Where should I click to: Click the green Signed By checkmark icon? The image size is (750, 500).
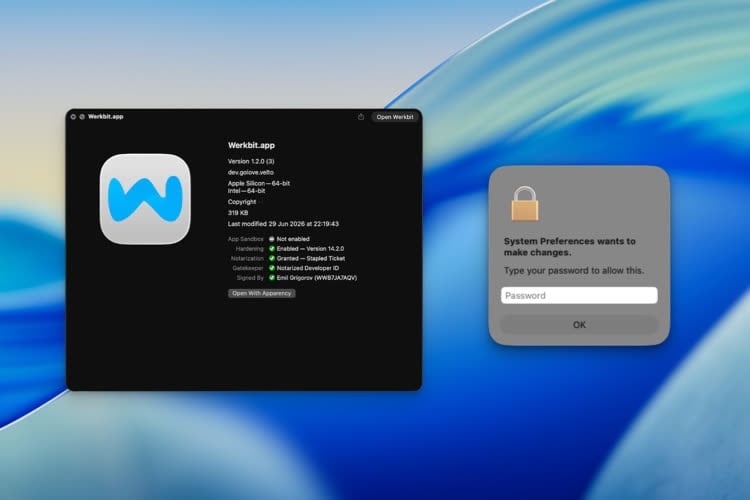point(272,278)
